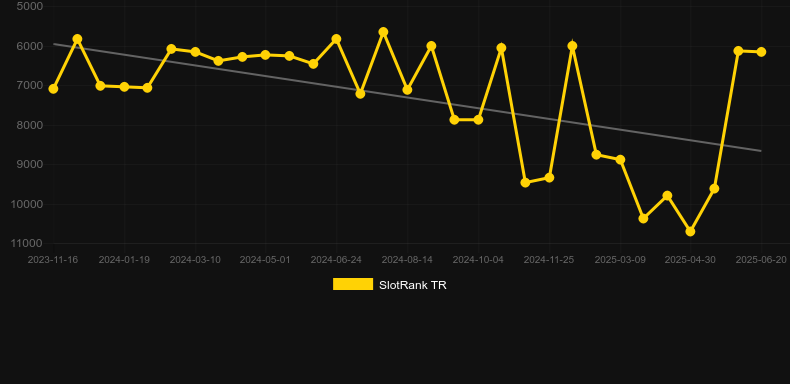Click the 2024-11-25 x-axis date label
Viewport: 790px width, 384px height.
pos(549,260)
